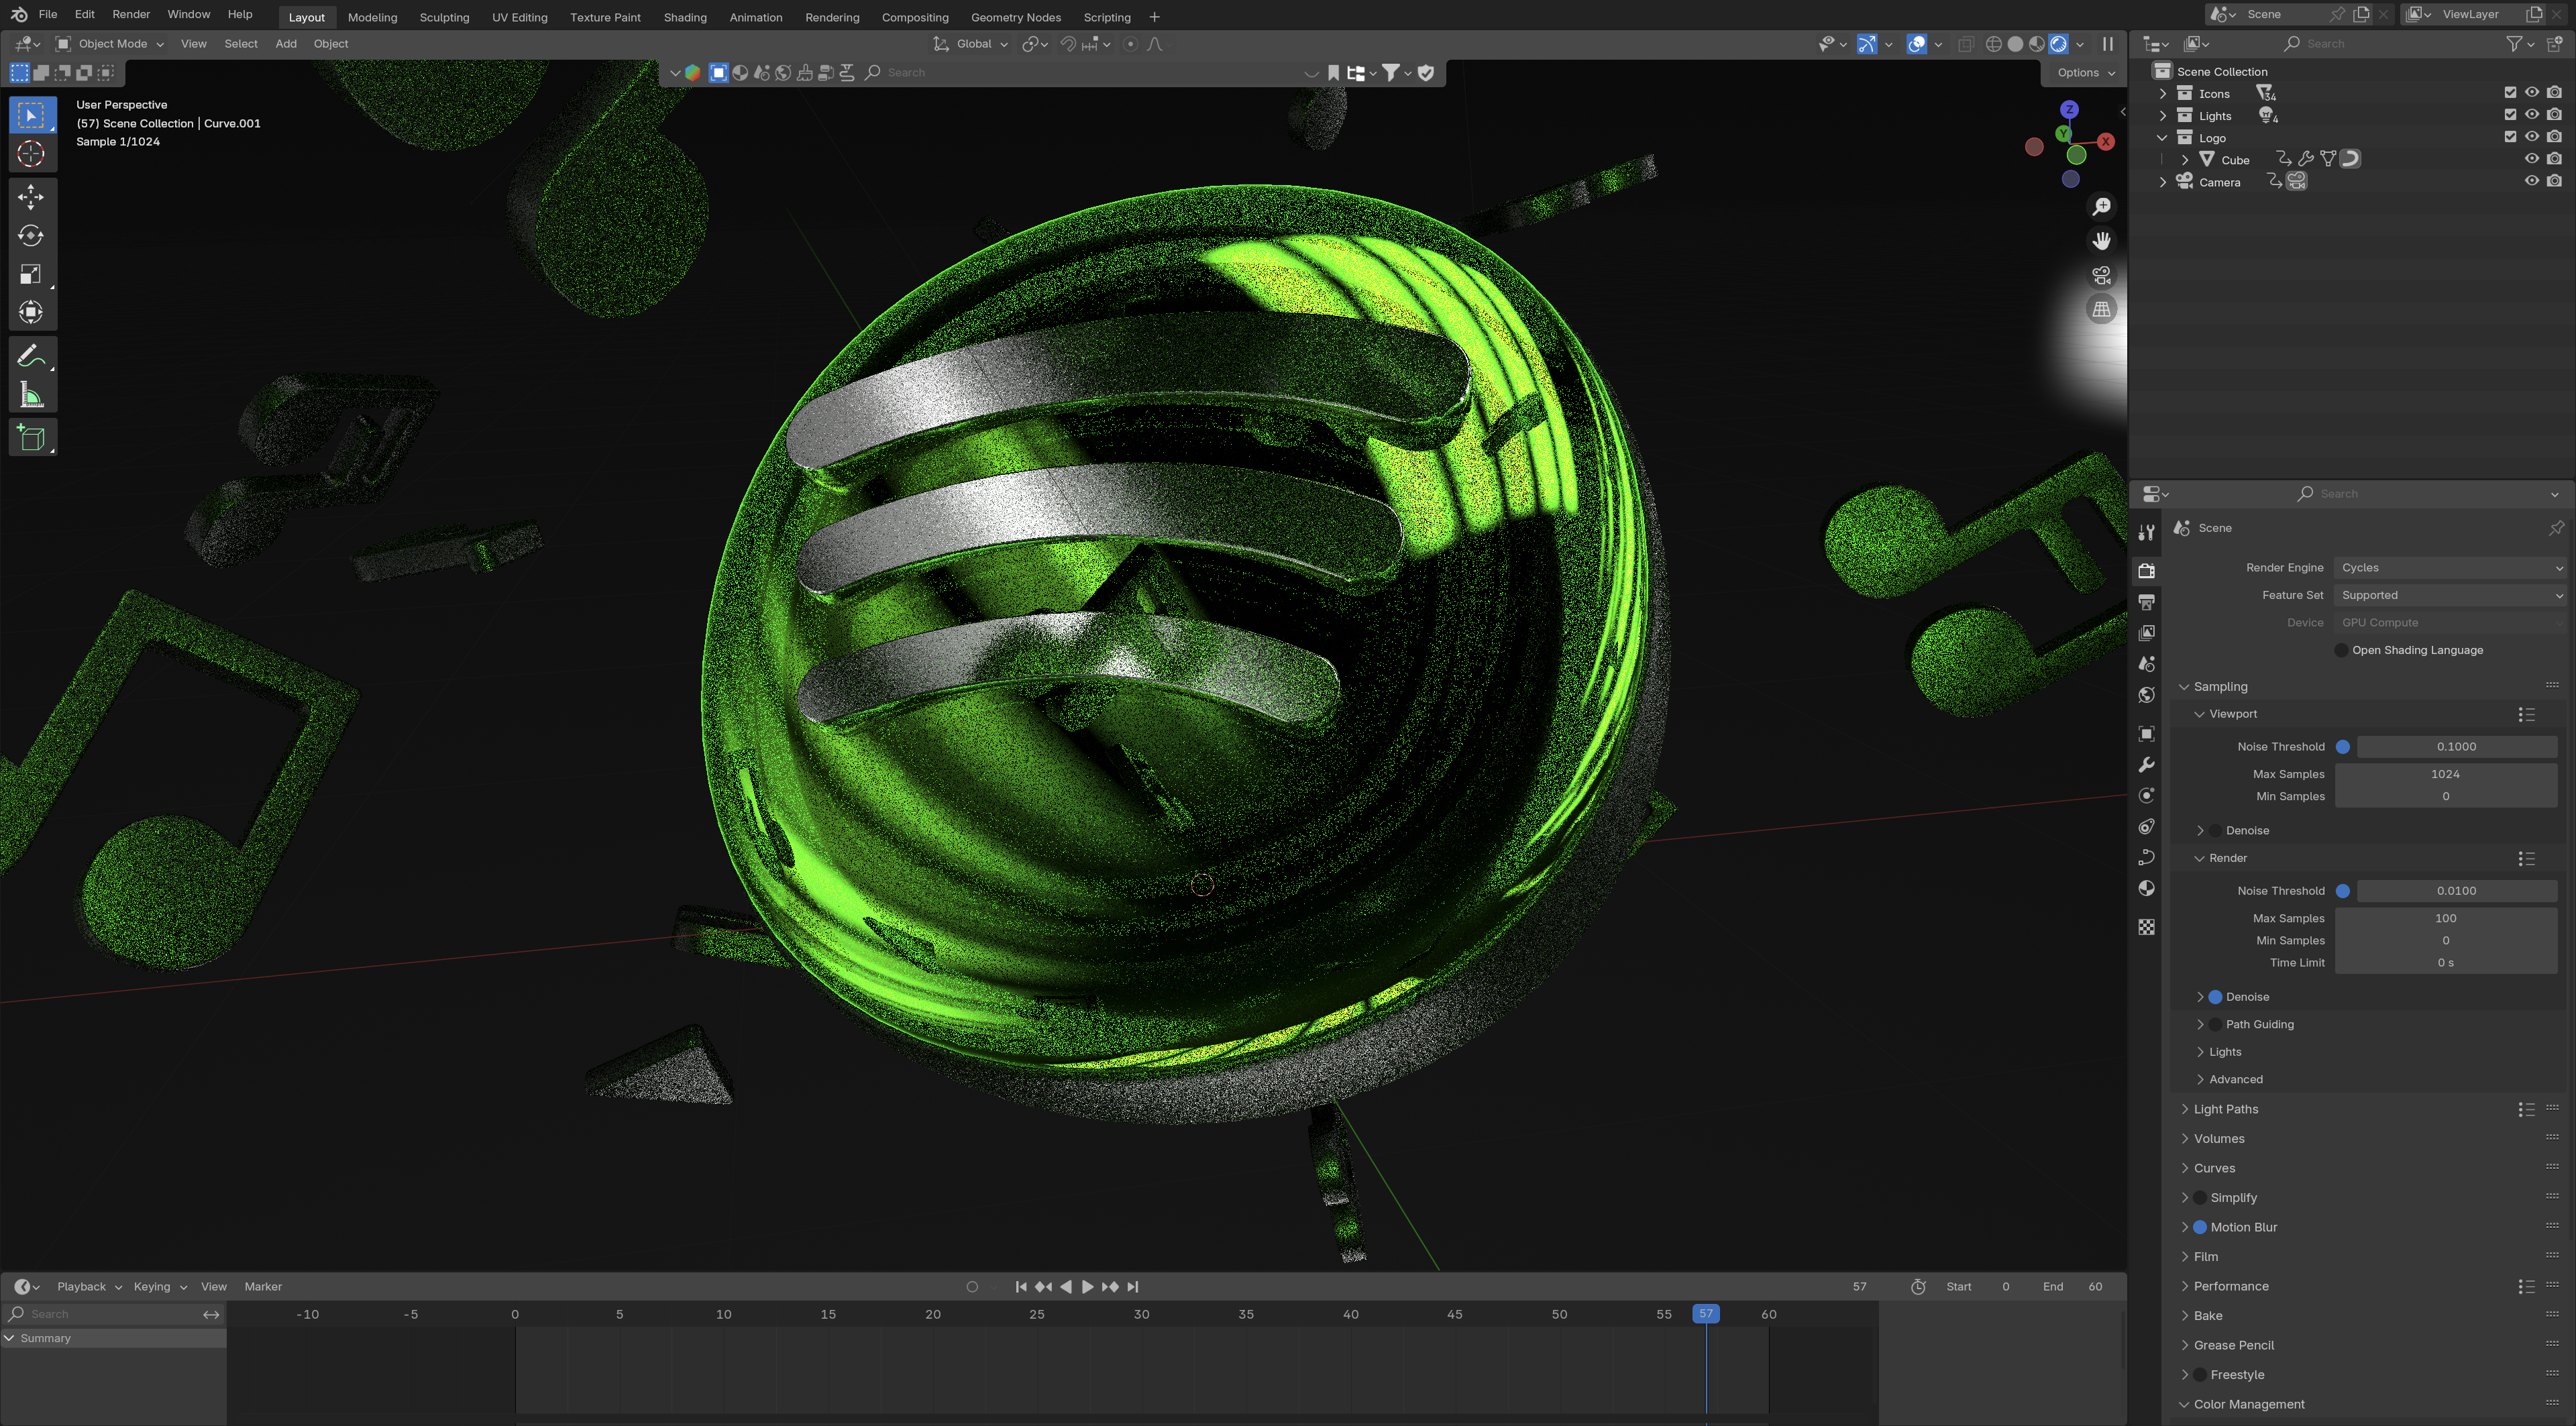Open the Object Mode dropdown
2576x1426 pixels.
click(x=110, y=44)
